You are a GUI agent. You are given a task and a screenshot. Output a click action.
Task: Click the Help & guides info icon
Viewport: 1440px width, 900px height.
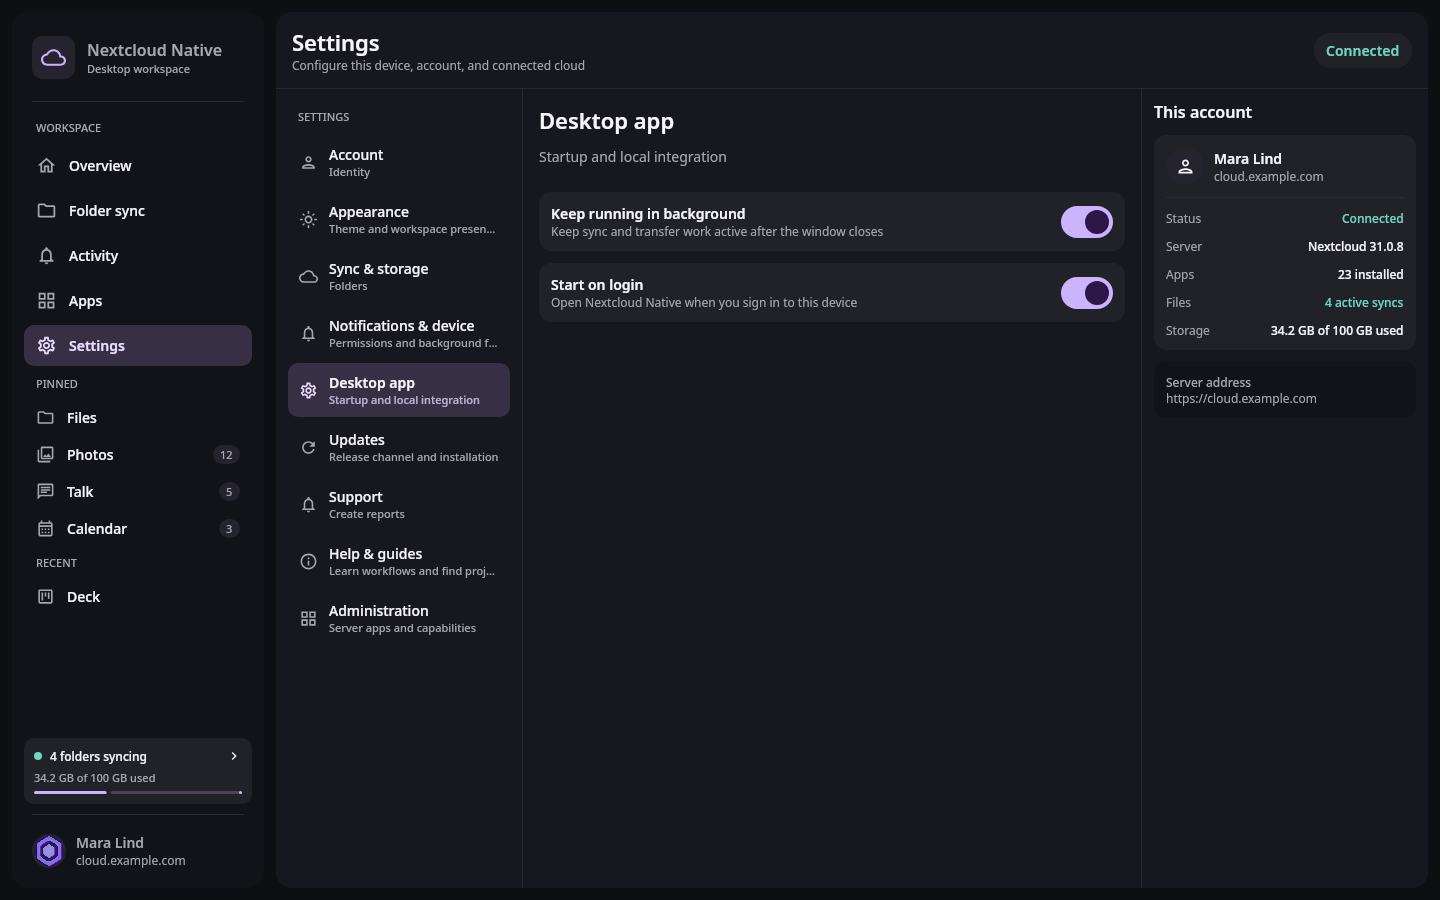(308, 562)
